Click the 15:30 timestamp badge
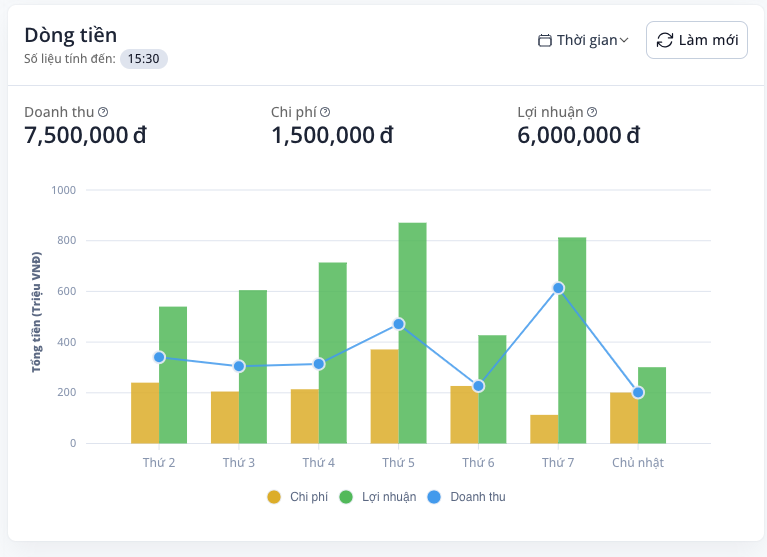The height and width of the screenshot is (557, 767). pyautogui.click(x=143, y=59)
